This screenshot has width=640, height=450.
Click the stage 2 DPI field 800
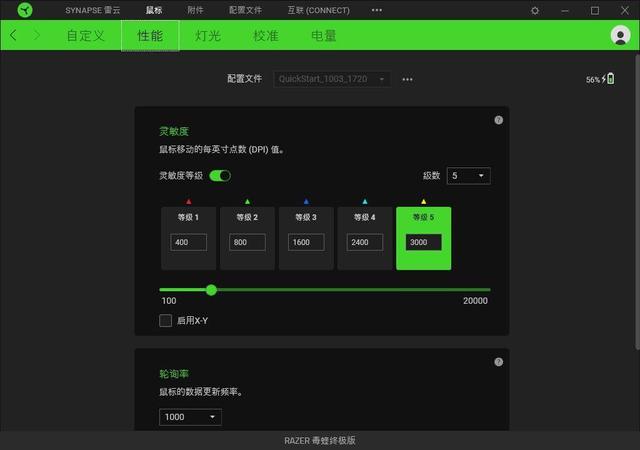coord(247,242)
